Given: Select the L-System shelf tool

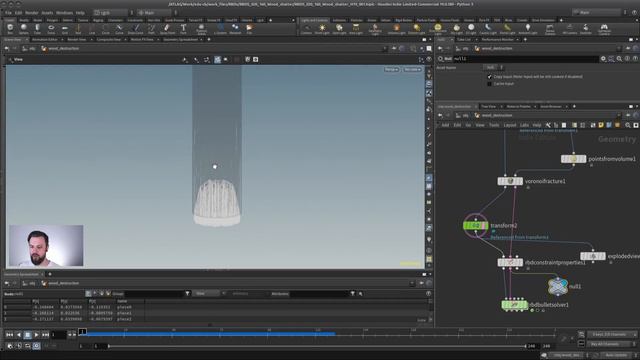Looking at the screenshot, I should pyautogui.click(x=220, y=29).
